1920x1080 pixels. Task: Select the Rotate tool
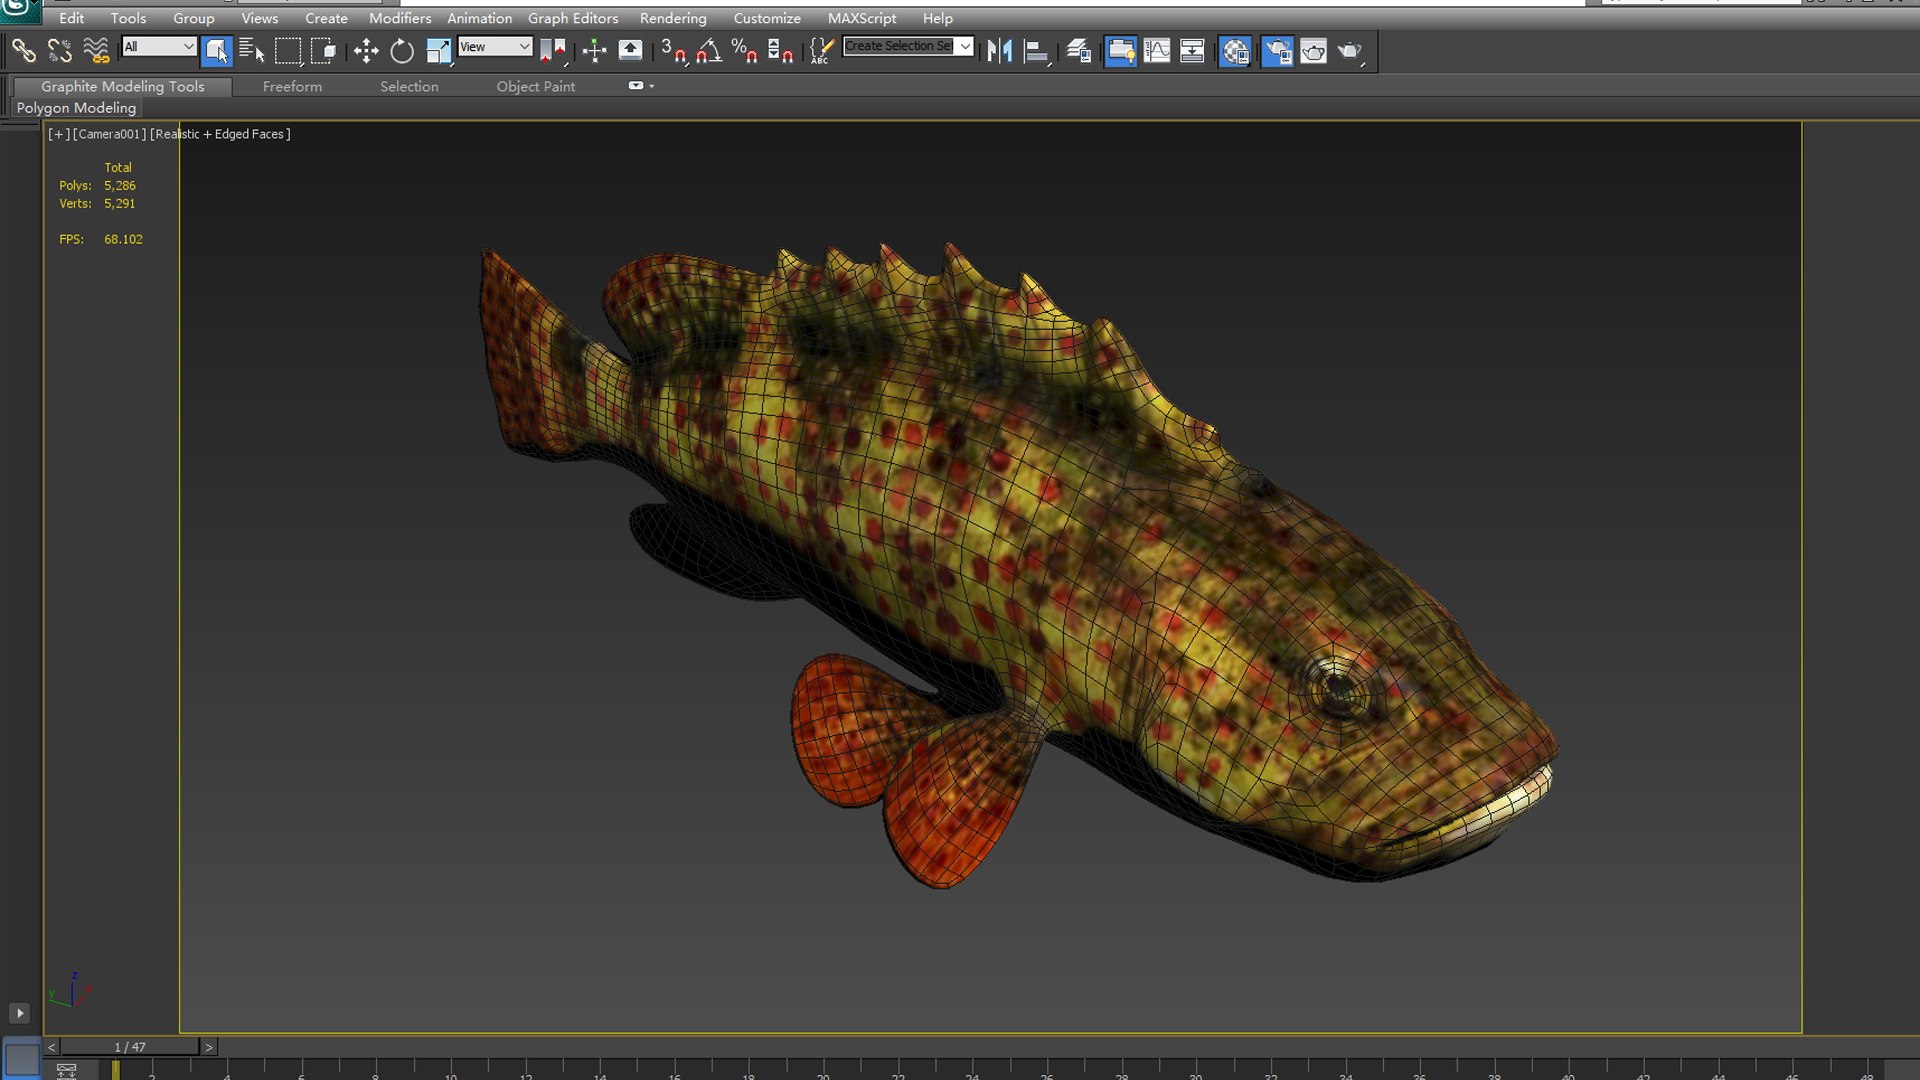[x=402, y=50]
